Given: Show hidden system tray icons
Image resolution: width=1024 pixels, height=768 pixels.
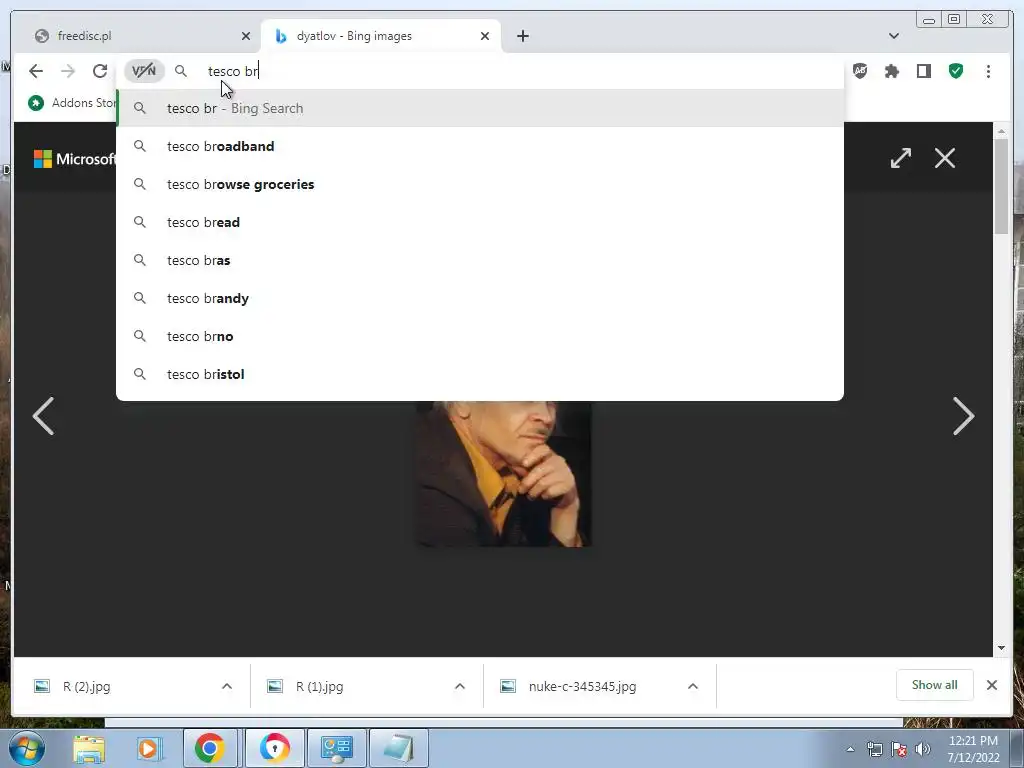Looking at the screenshot, I should point(850,749).
